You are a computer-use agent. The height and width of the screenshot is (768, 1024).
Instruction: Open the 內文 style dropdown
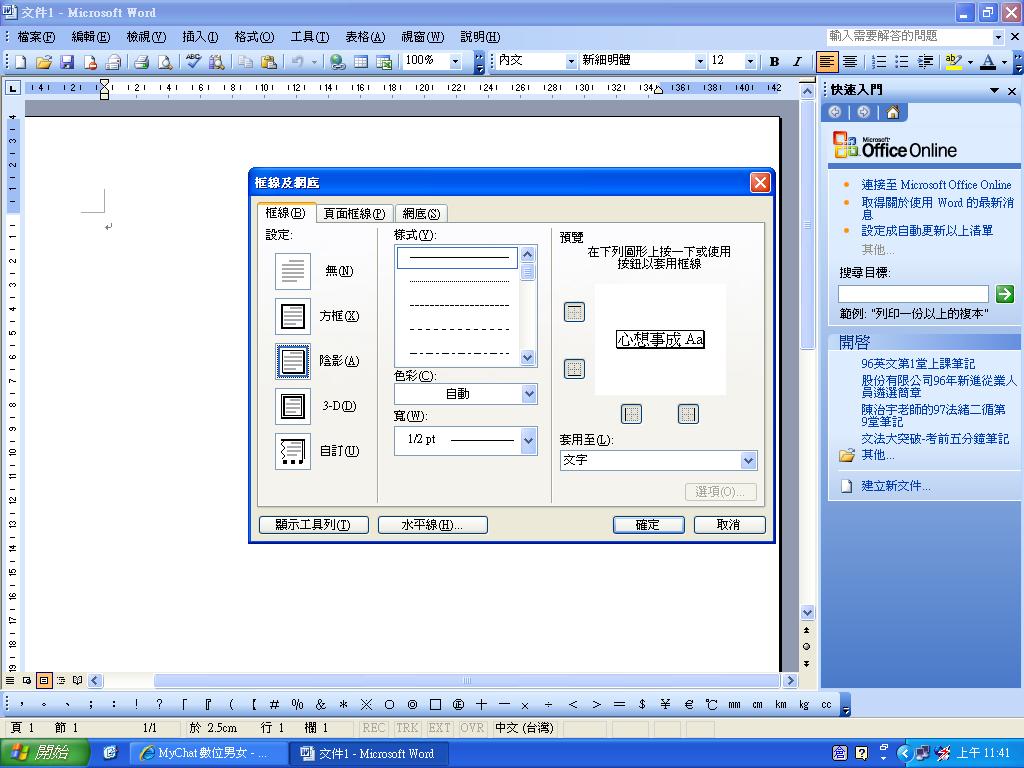(x=571, y=61)
